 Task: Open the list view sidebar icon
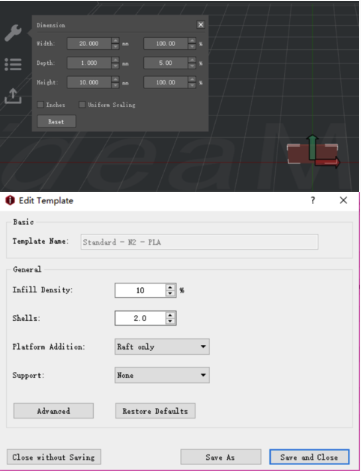click(x=13, y=64)
